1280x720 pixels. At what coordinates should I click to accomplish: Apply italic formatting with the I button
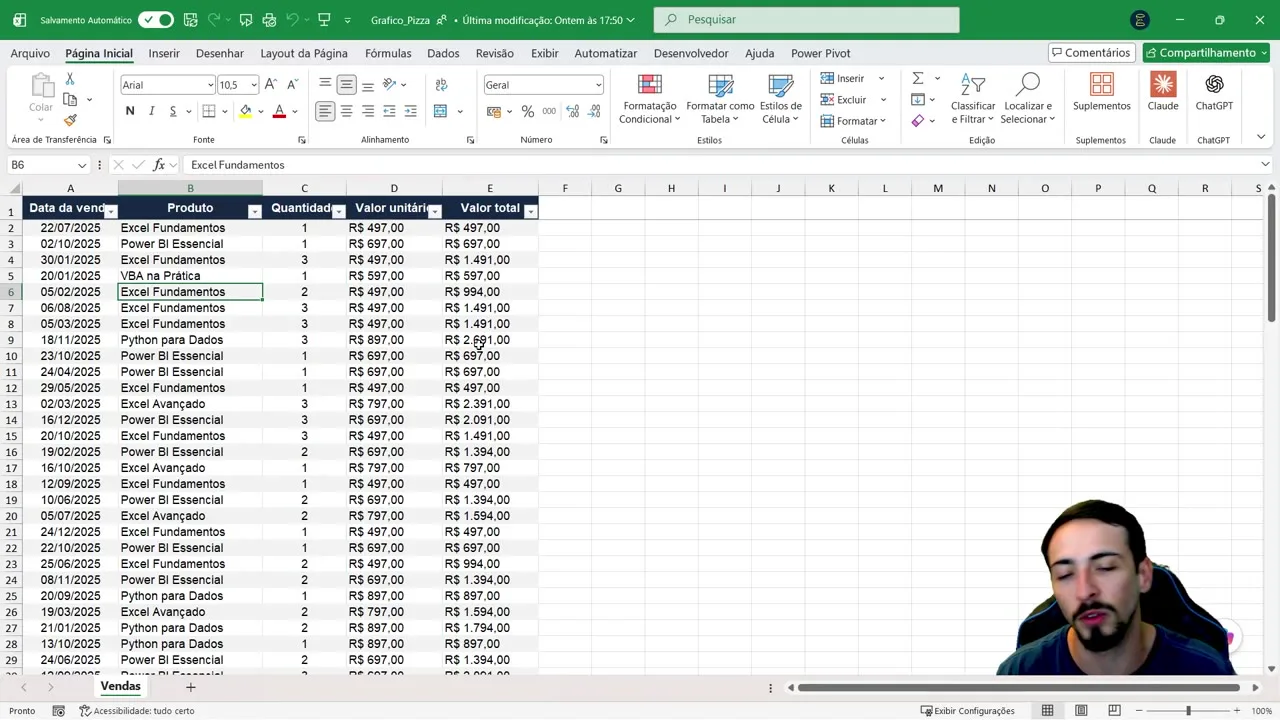151,111
